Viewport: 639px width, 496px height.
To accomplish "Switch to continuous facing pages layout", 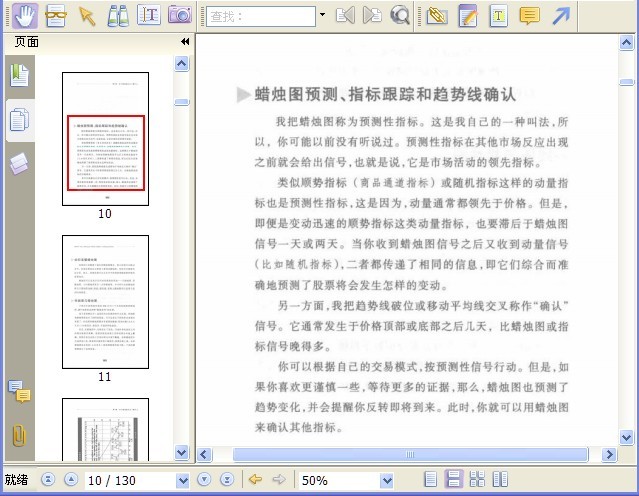I will pos(477,479).
